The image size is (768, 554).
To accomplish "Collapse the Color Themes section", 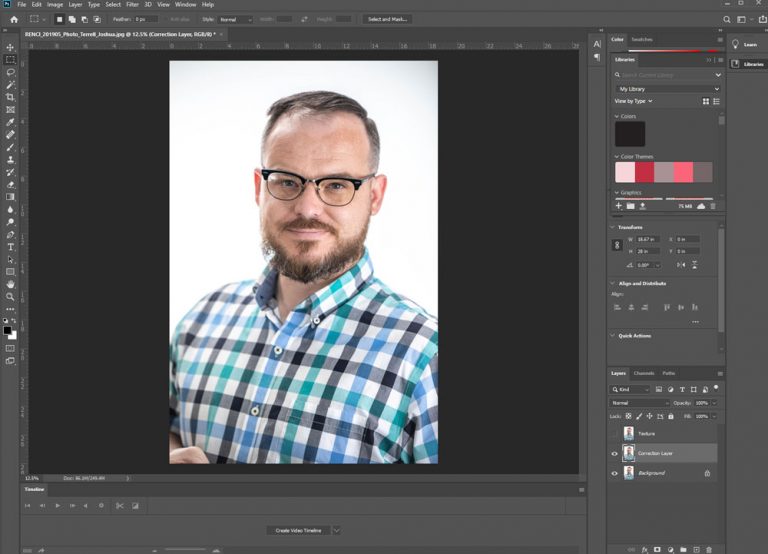I will tap(615, 156).
